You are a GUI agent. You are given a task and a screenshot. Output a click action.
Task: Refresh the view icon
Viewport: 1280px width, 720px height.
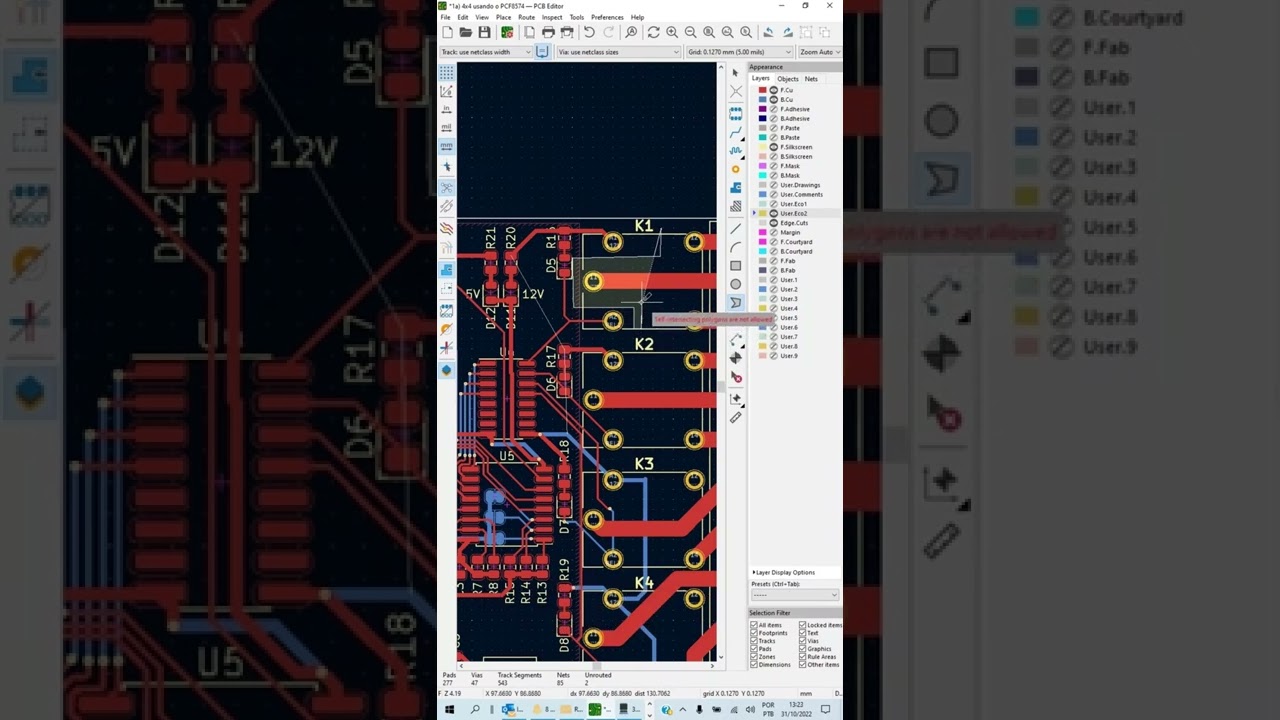(x=653, y=33)
